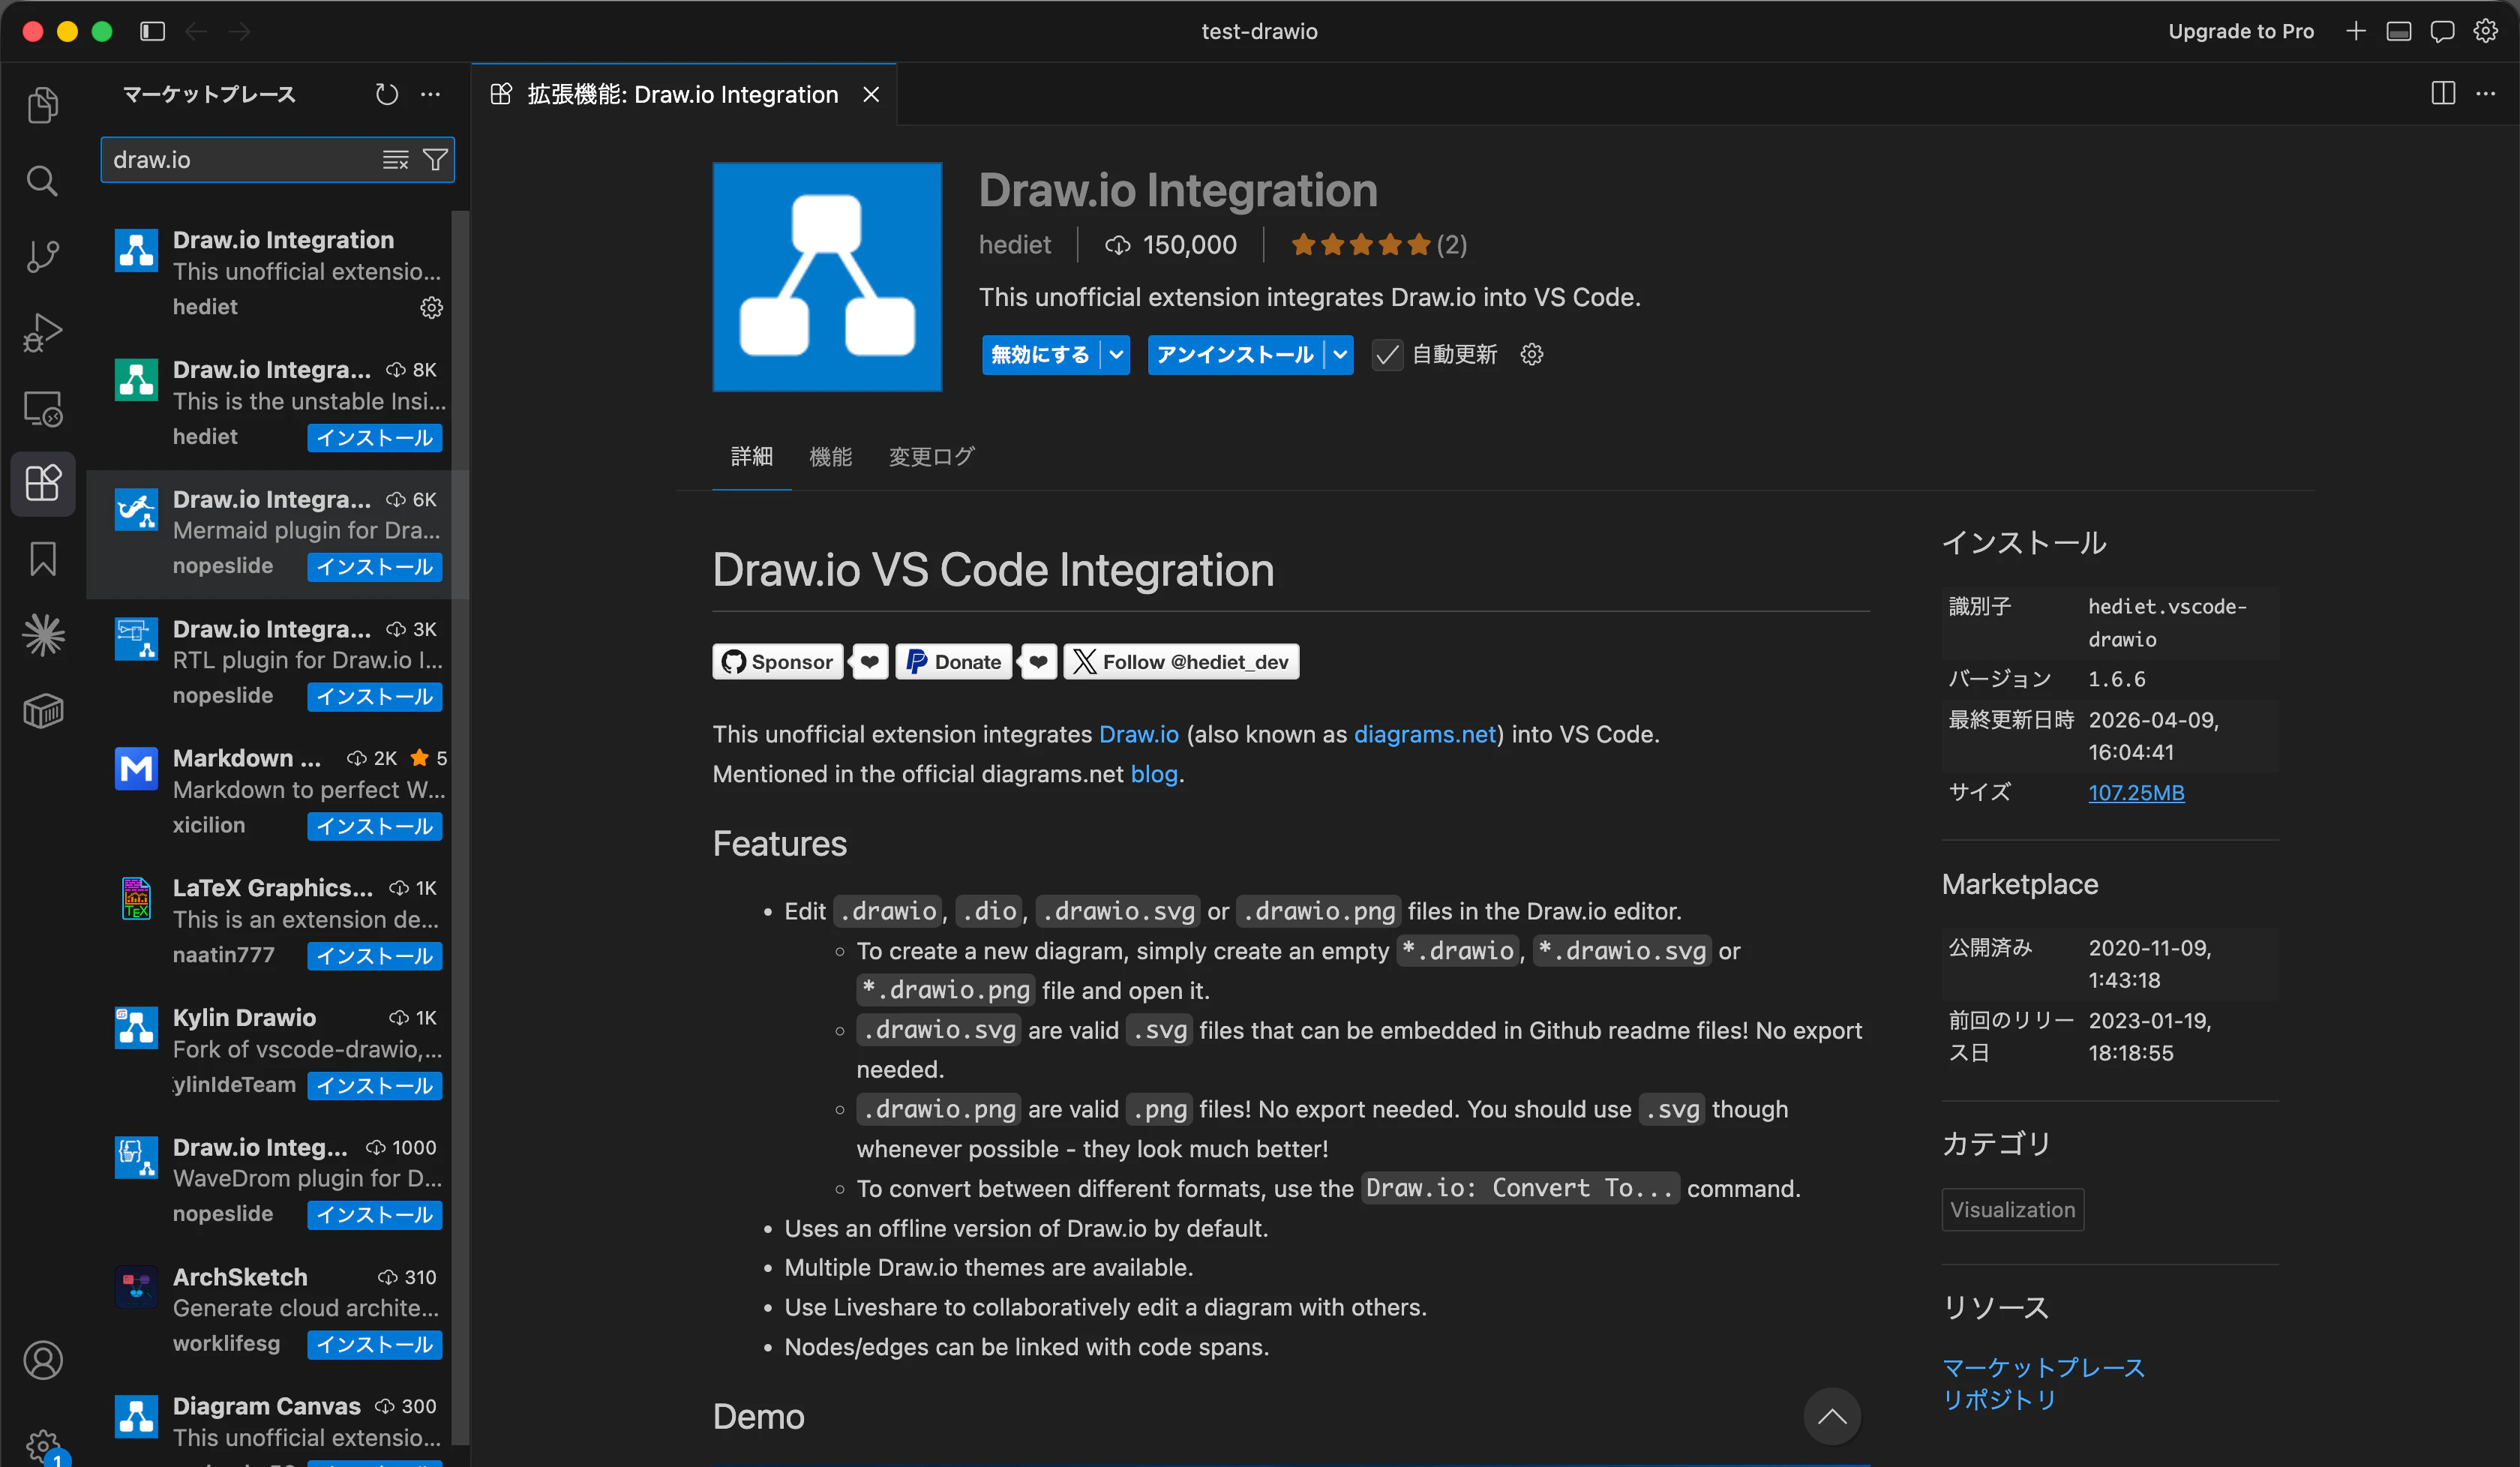Switch to the 機能 tab
Screen dimensions: 2520x1467
coord(831,456)
